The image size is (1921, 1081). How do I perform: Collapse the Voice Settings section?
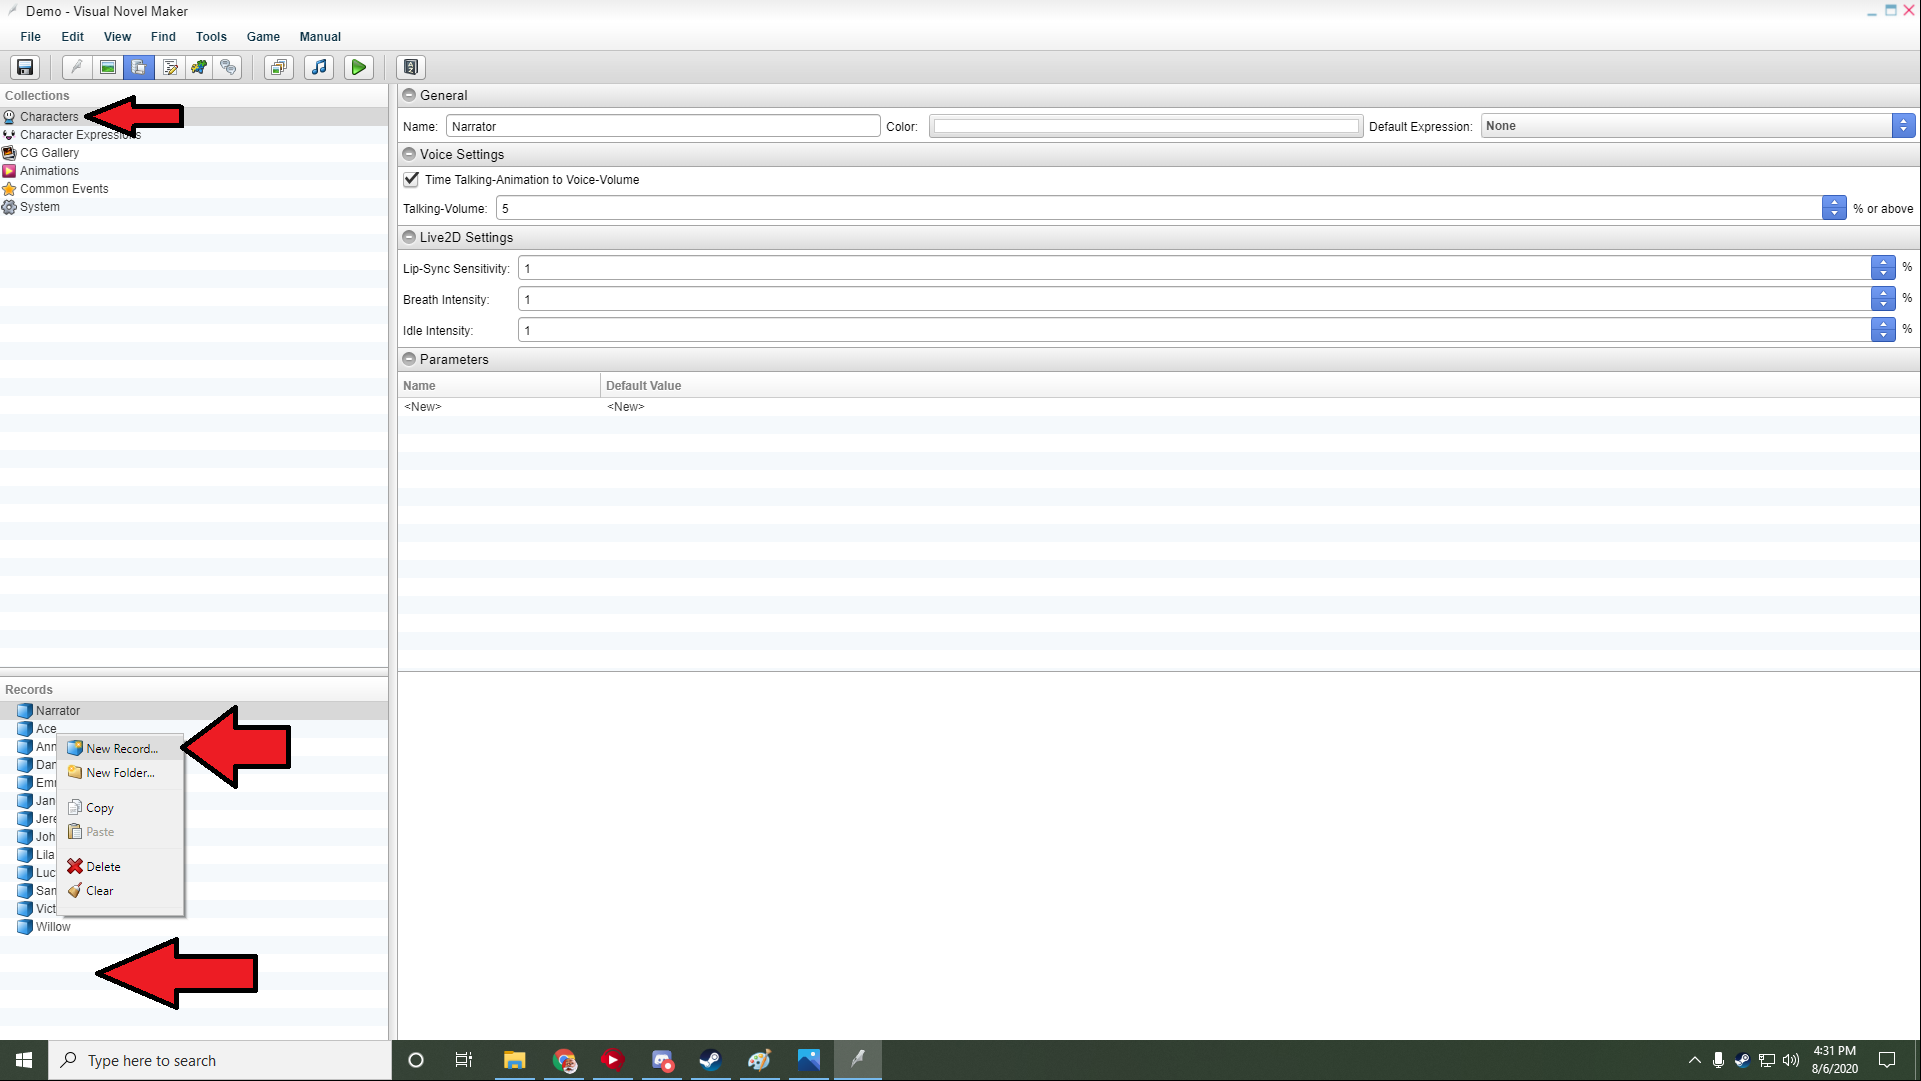click(409, 154)
